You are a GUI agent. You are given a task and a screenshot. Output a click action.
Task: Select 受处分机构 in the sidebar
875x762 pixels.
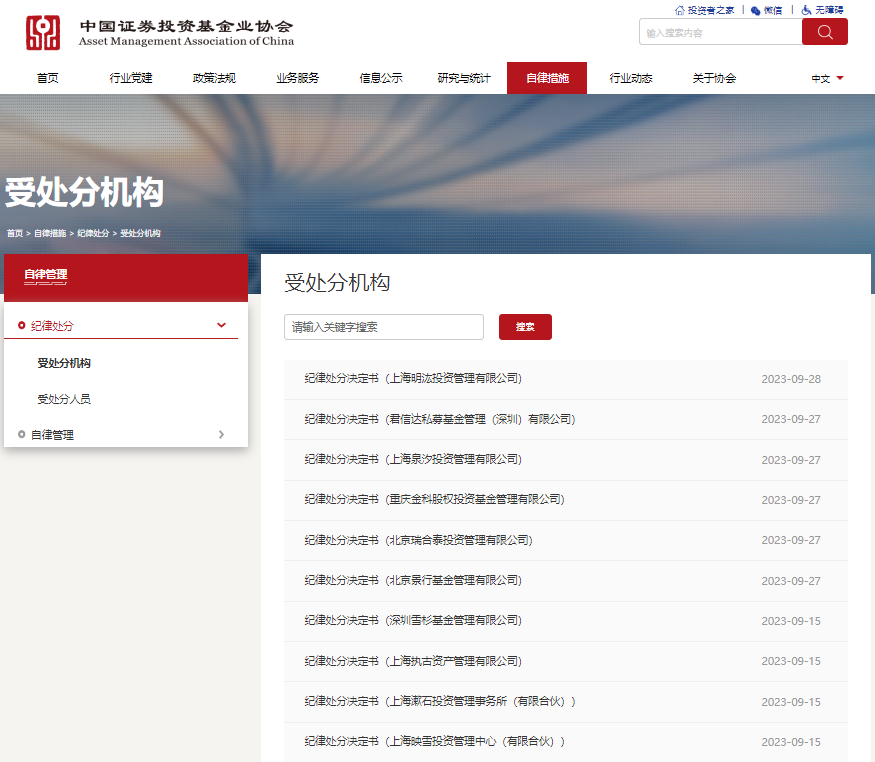(x=64, y=363)
